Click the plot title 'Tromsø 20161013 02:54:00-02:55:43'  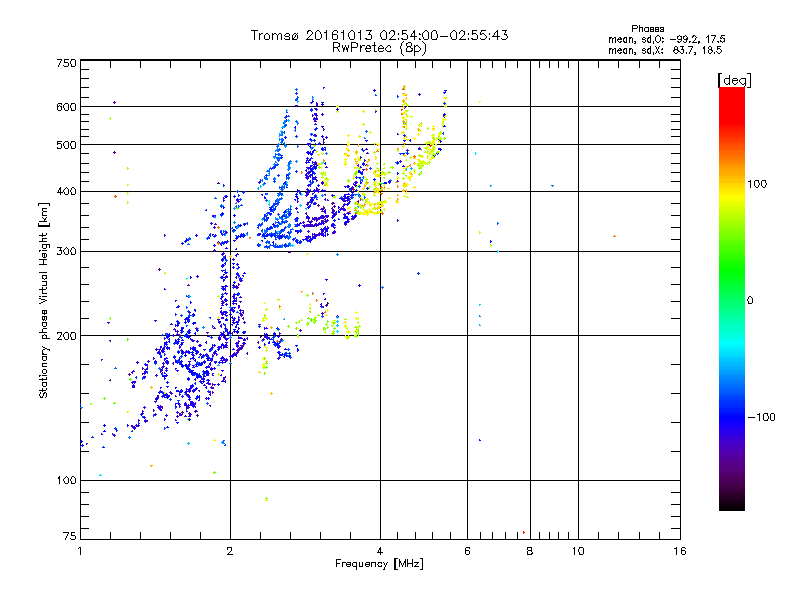[380, 35]
